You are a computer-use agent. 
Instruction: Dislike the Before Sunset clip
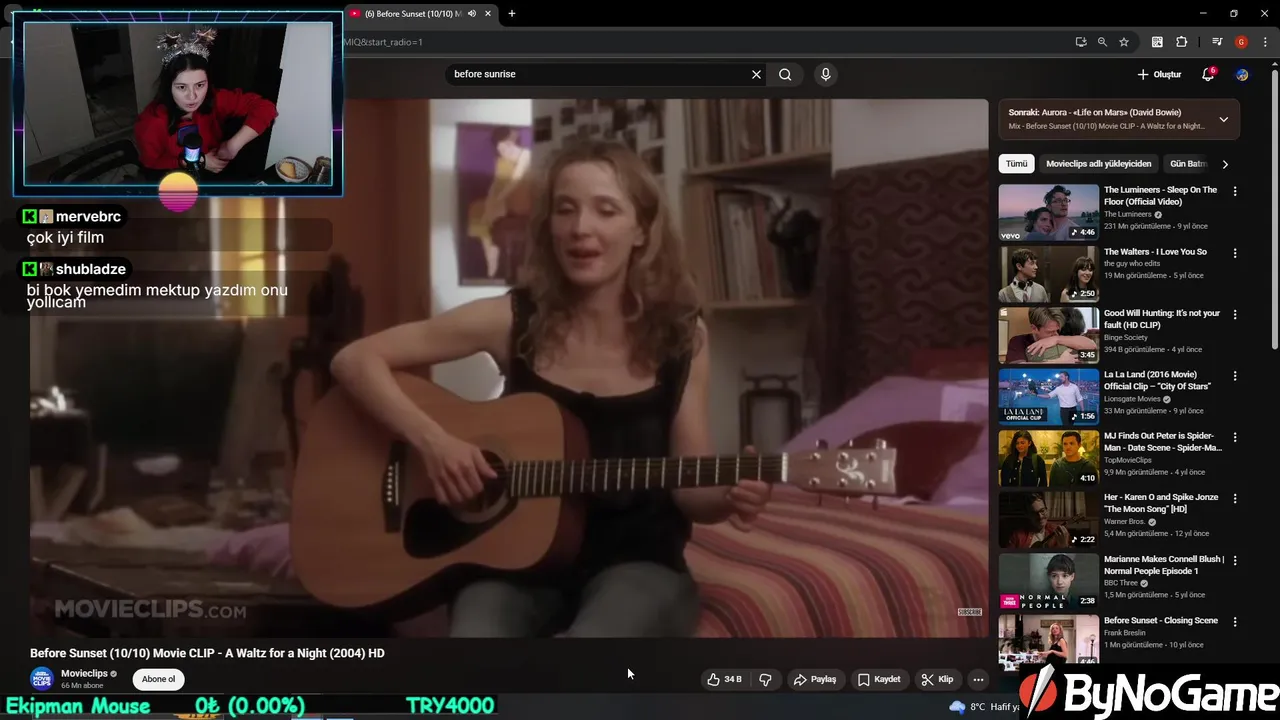[x=765, y=679]
